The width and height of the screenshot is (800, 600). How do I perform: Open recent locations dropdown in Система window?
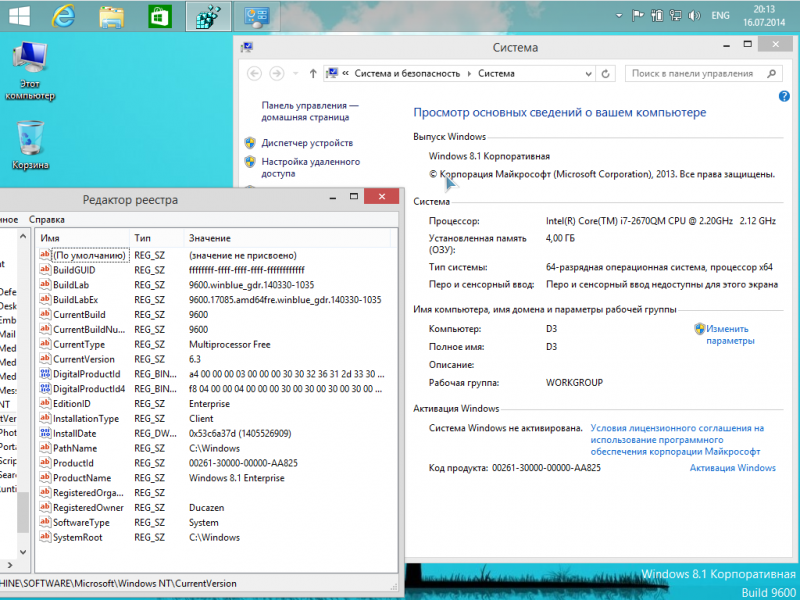tap(295, 73)
